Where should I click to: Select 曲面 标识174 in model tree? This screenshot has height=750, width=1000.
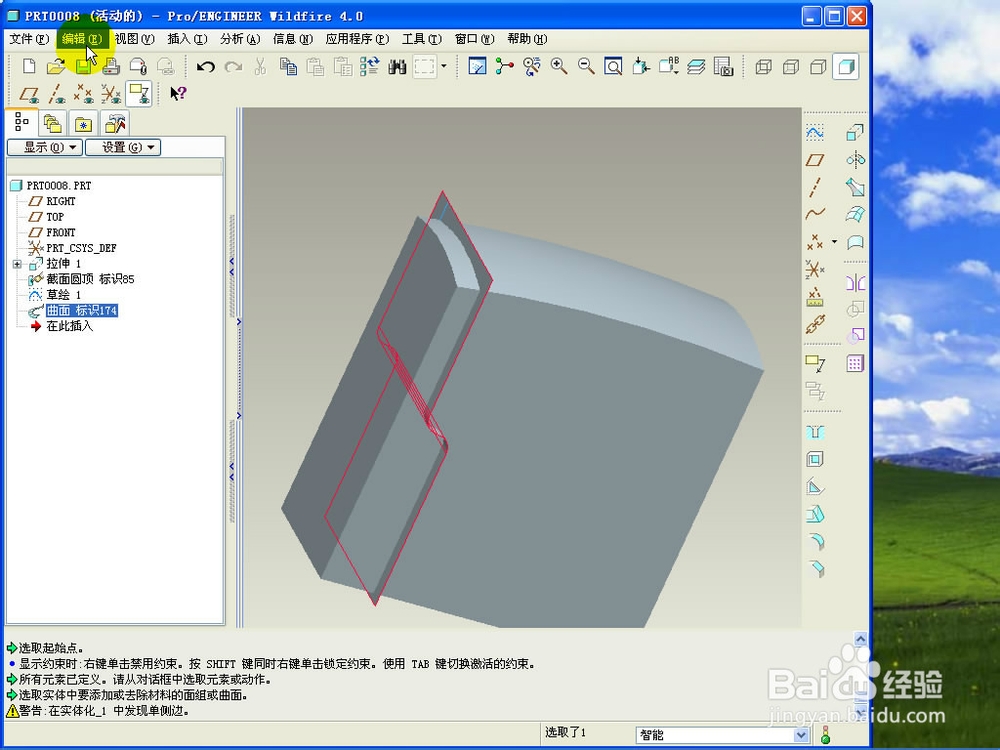tap(81, 311)
